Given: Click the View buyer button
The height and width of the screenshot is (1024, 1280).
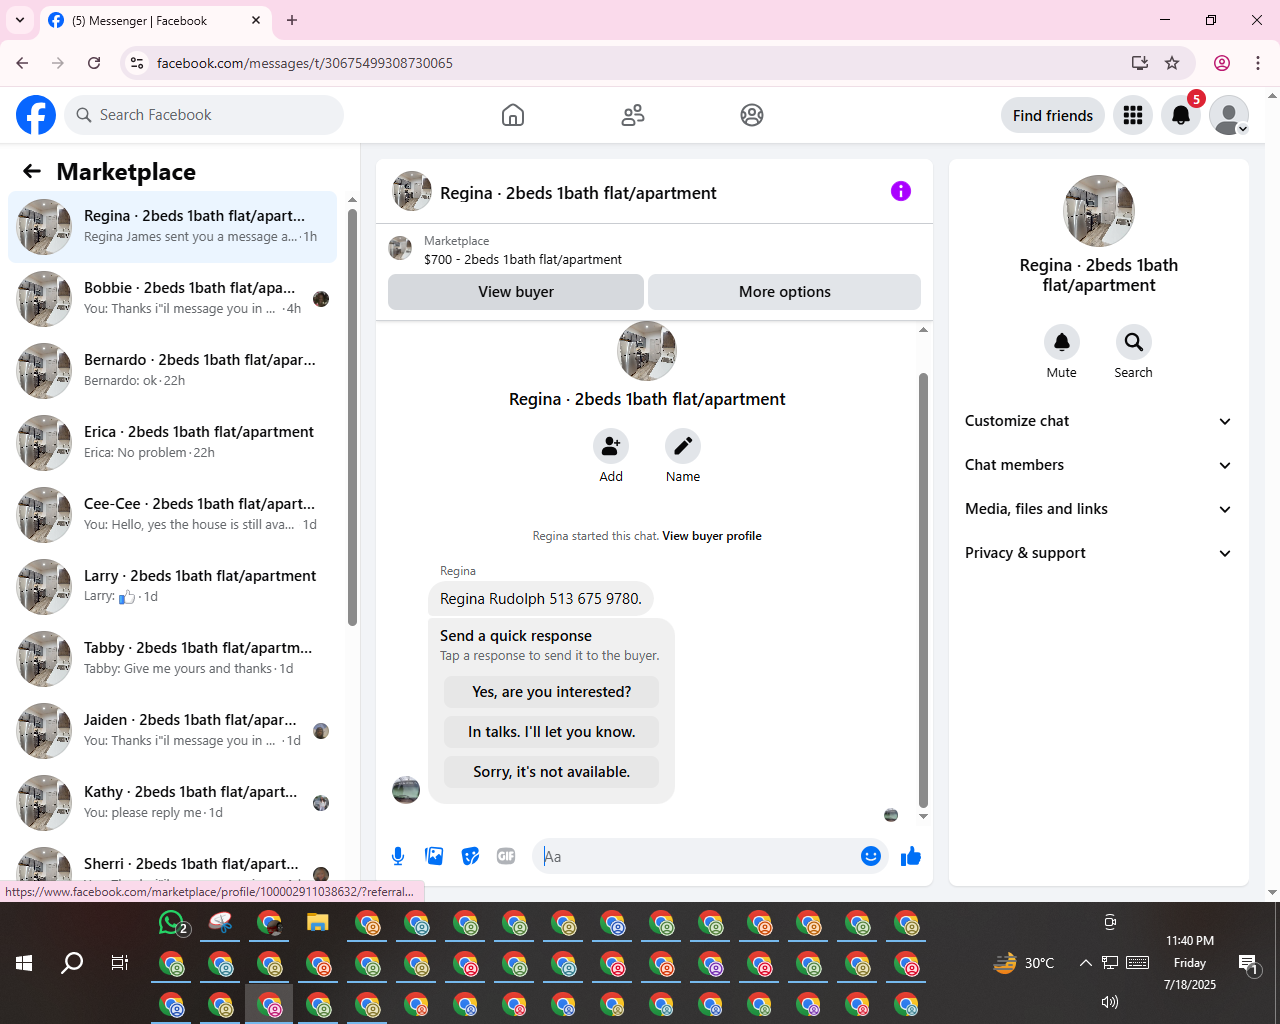Looking at the screenshot, I should 516,292.
